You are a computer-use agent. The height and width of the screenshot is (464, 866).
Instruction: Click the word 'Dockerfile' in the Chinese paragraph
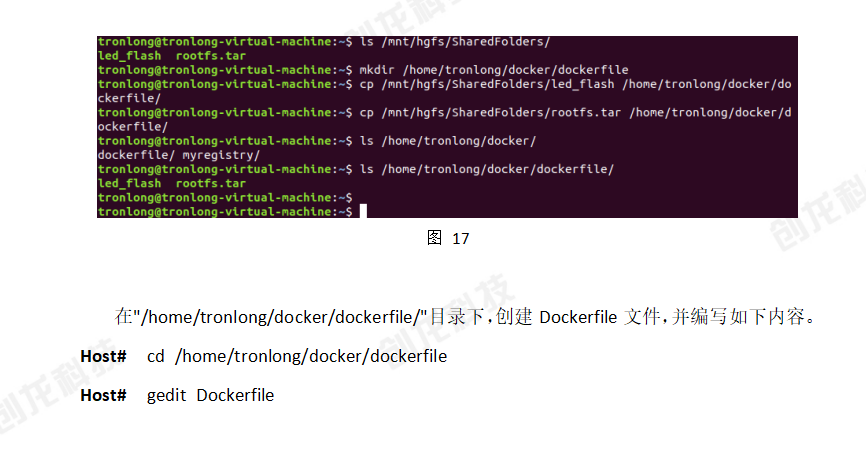578,317
